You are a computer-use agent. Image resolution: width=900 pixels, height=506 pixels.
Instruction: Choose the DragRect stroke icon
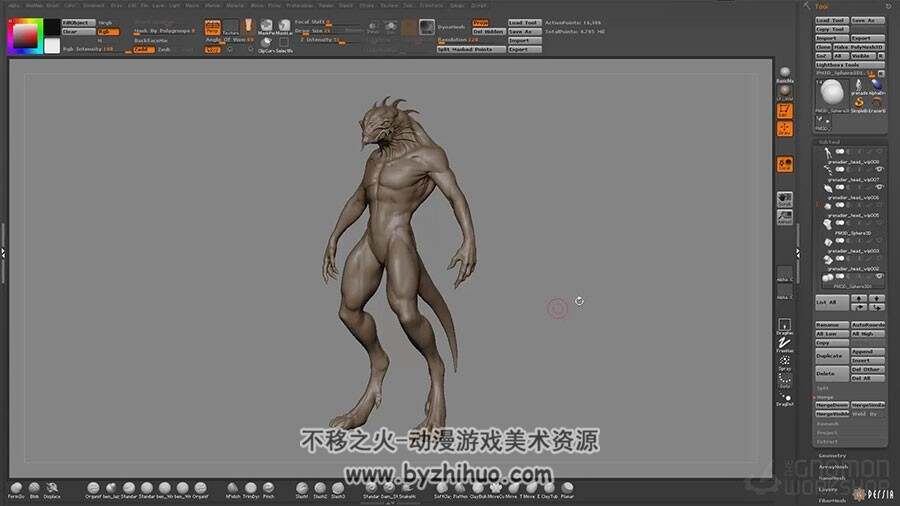(785, 326)
